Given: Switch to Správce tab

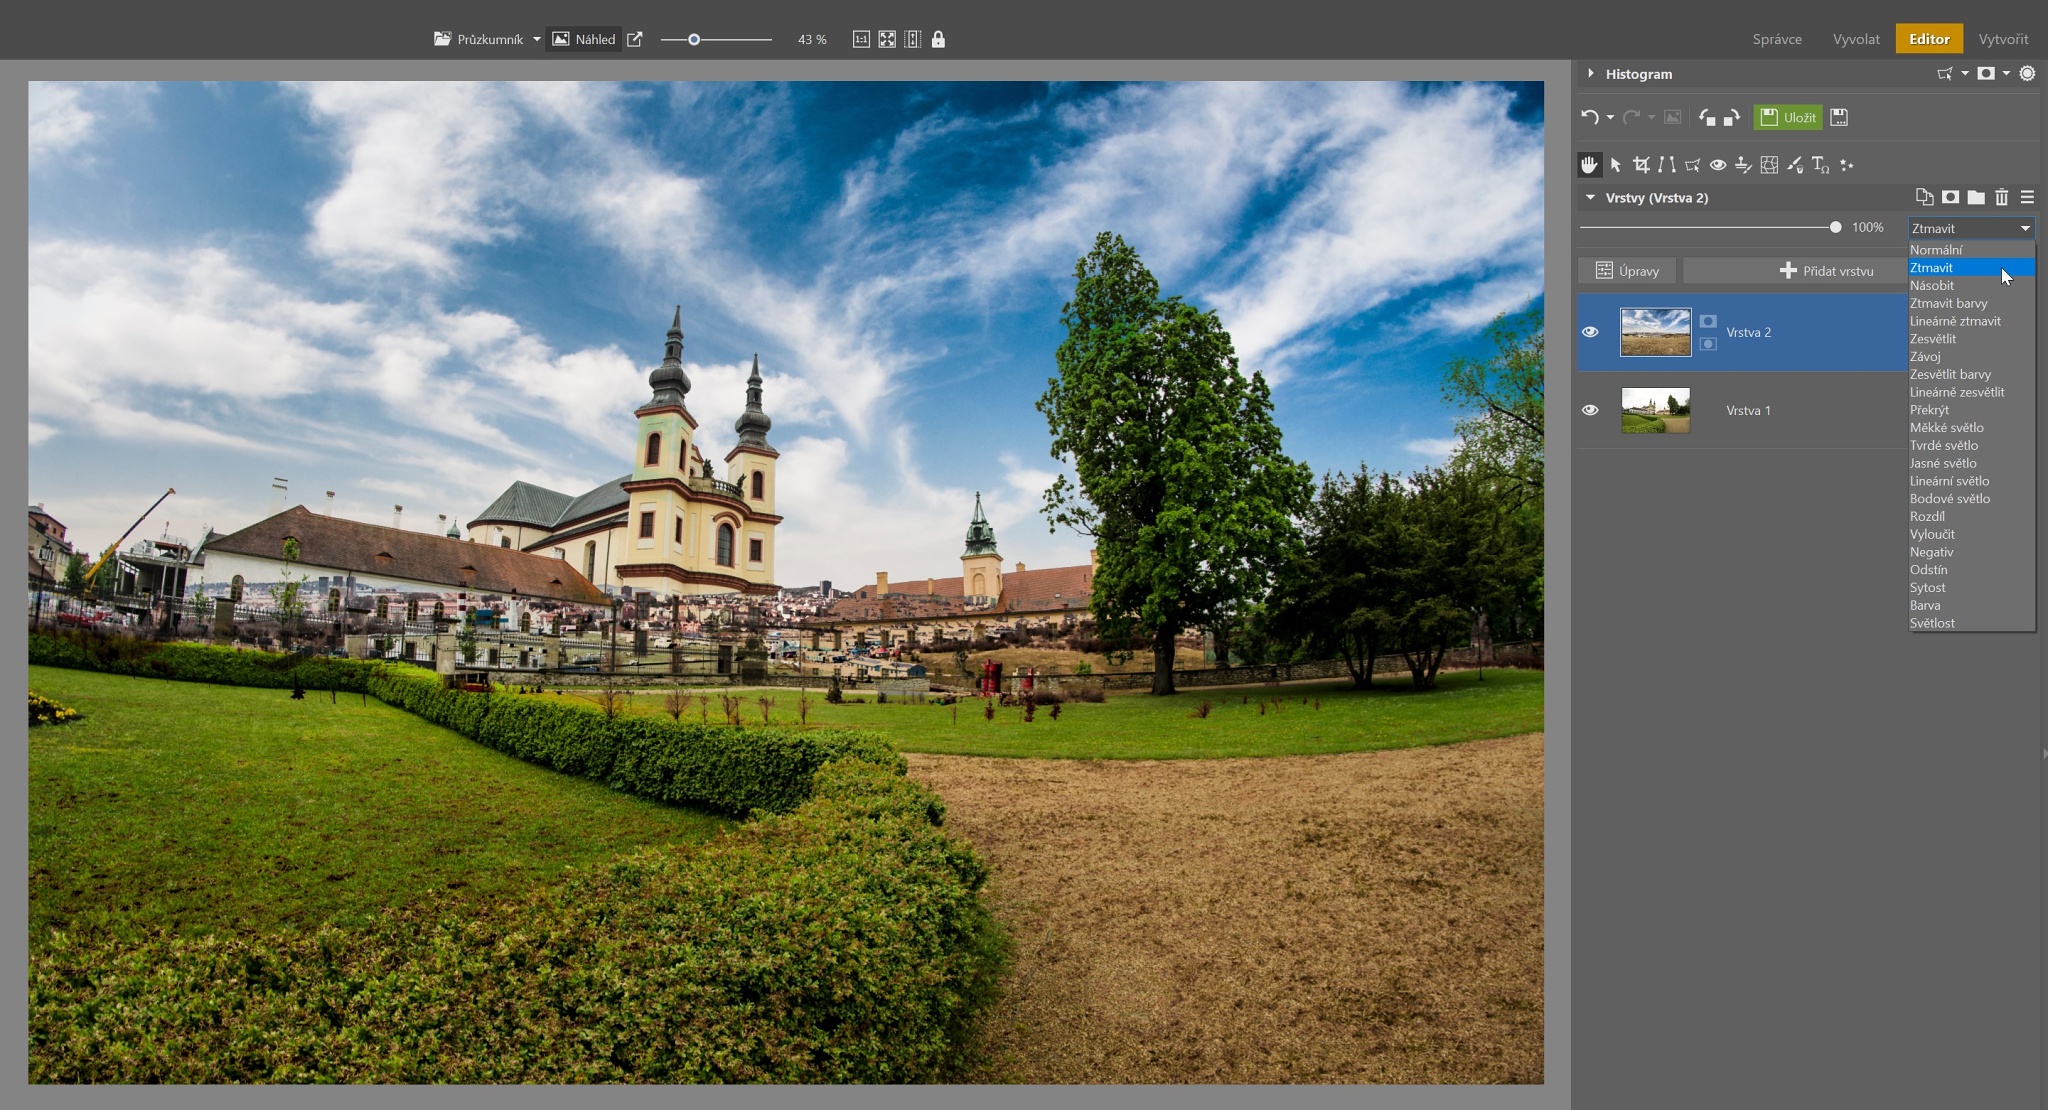Looking at the screenshot, I should coord(1777,39).
